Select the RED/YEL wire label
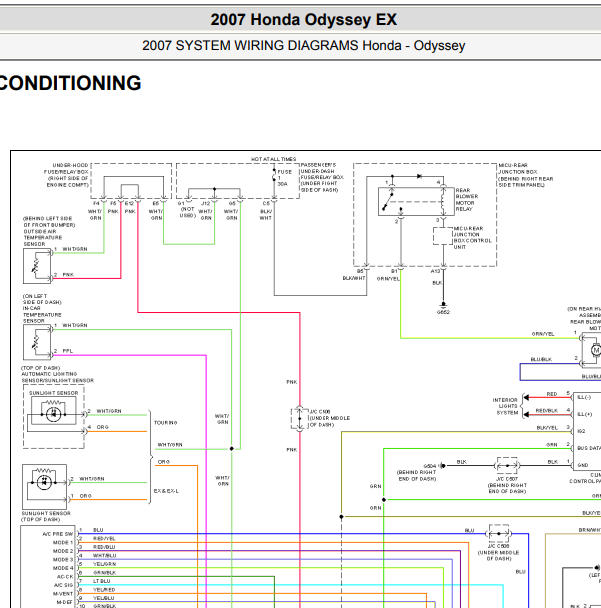The height and width of the screenshot is (608, 601). tap(104, 539)
